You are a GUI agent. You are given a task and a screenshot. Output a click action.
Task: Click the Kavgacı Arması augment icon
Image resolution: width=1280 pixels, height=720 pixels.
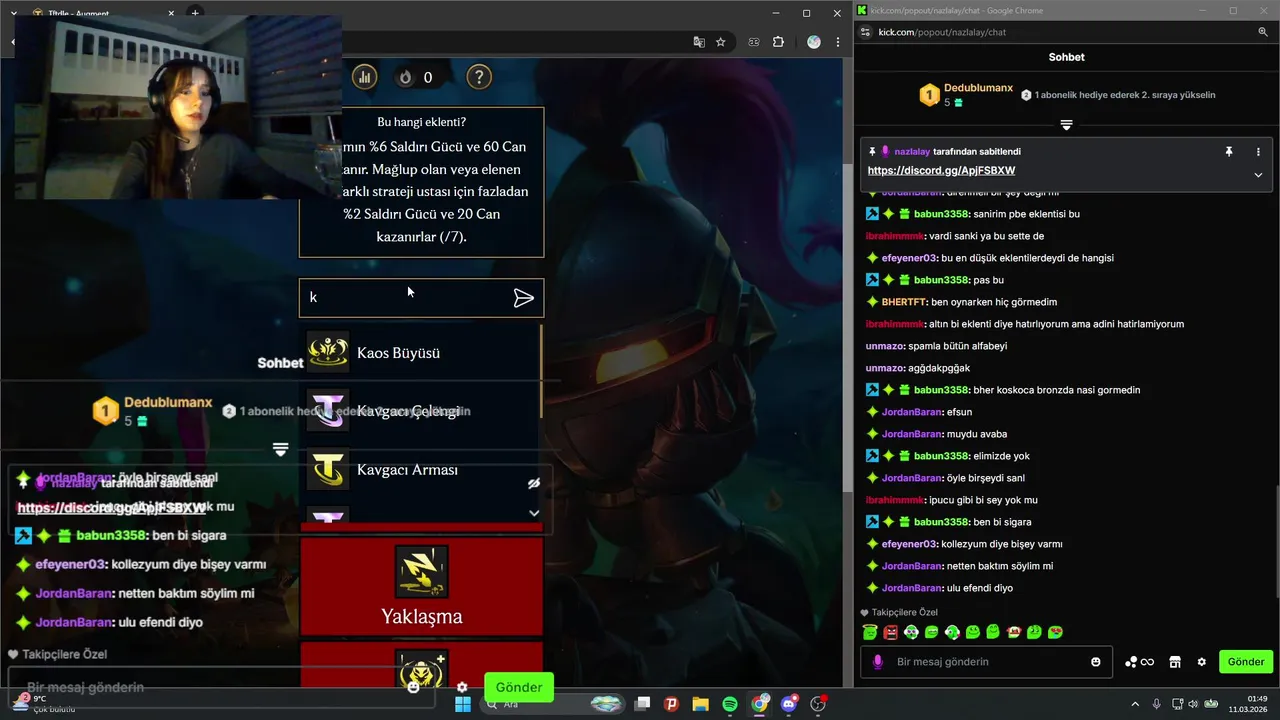click(x=327, y=469)
